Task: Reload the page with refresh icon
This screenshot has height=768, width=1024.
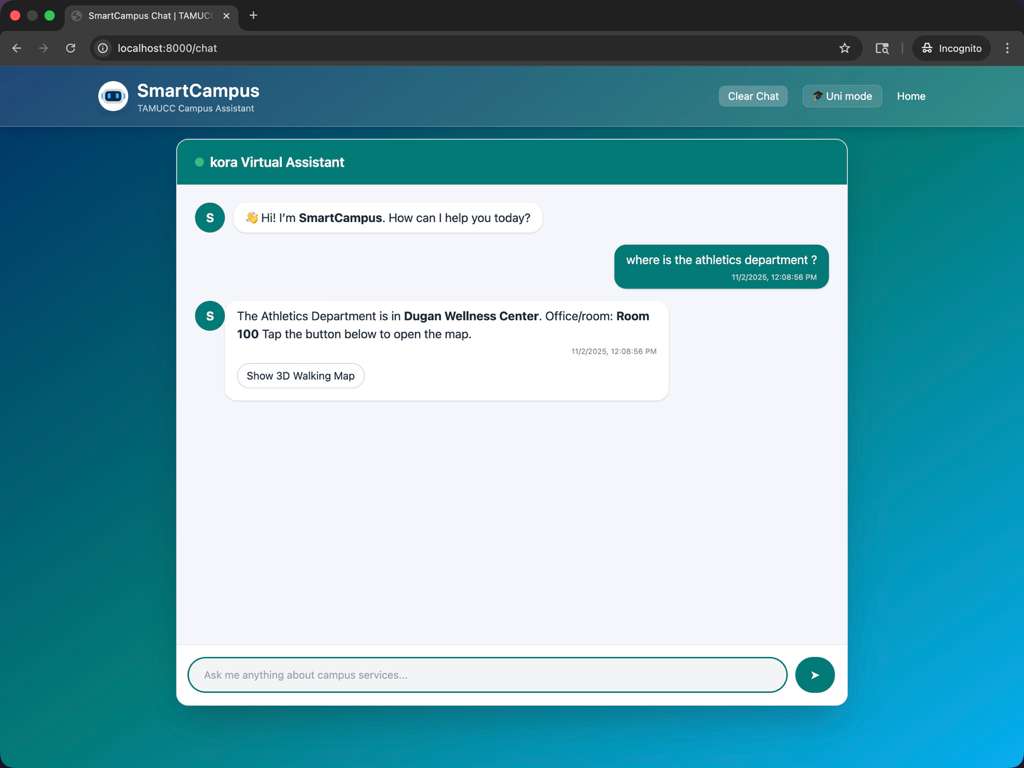Action: pyautogui.click(x=71, y=48)
